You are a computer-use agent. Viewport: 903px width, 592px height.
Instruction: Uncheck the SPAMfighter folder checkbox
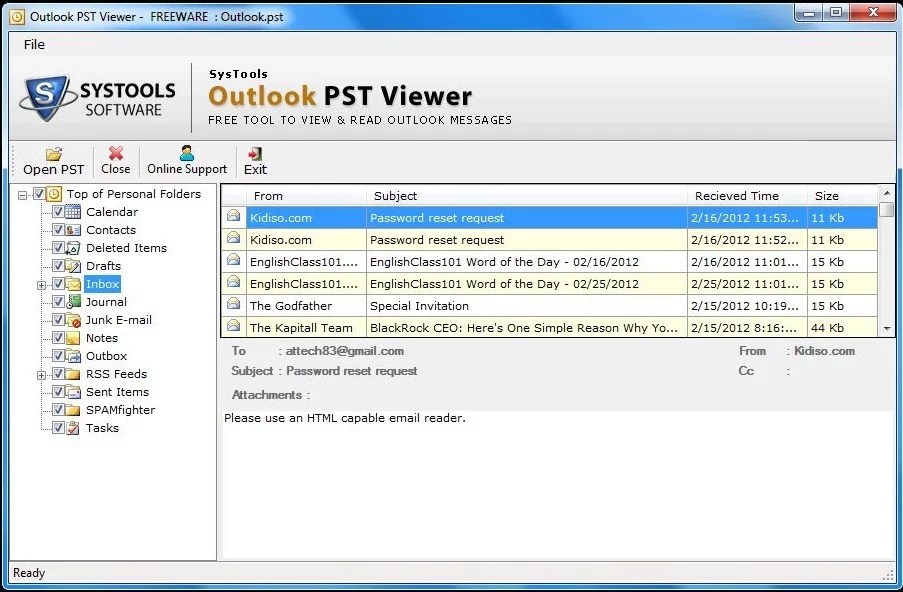[58, 410]
